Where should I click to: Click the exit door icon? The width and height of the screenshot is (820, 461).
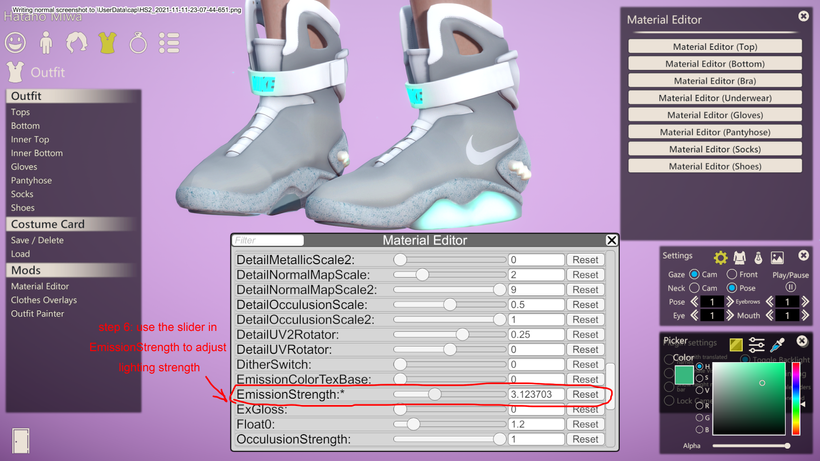pyautogui.click(x=21, y=441)
